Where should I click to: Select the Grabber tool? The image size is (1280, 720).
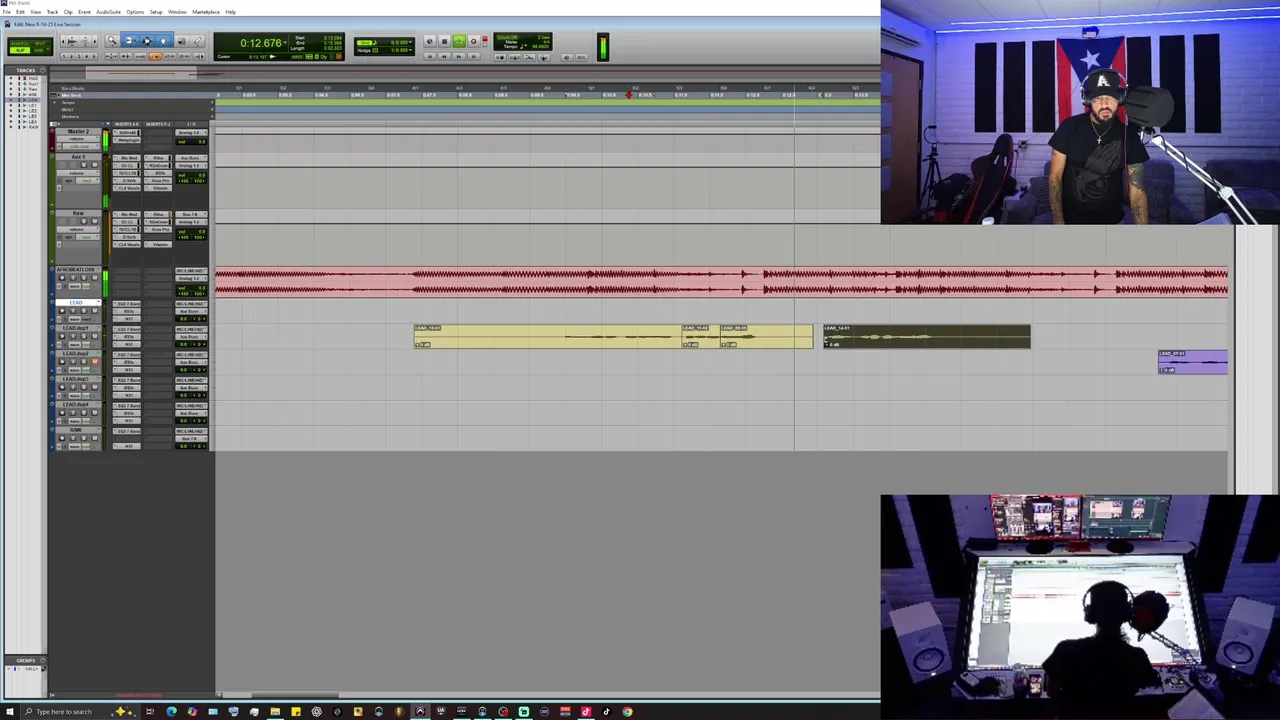(x=163, y=41)
